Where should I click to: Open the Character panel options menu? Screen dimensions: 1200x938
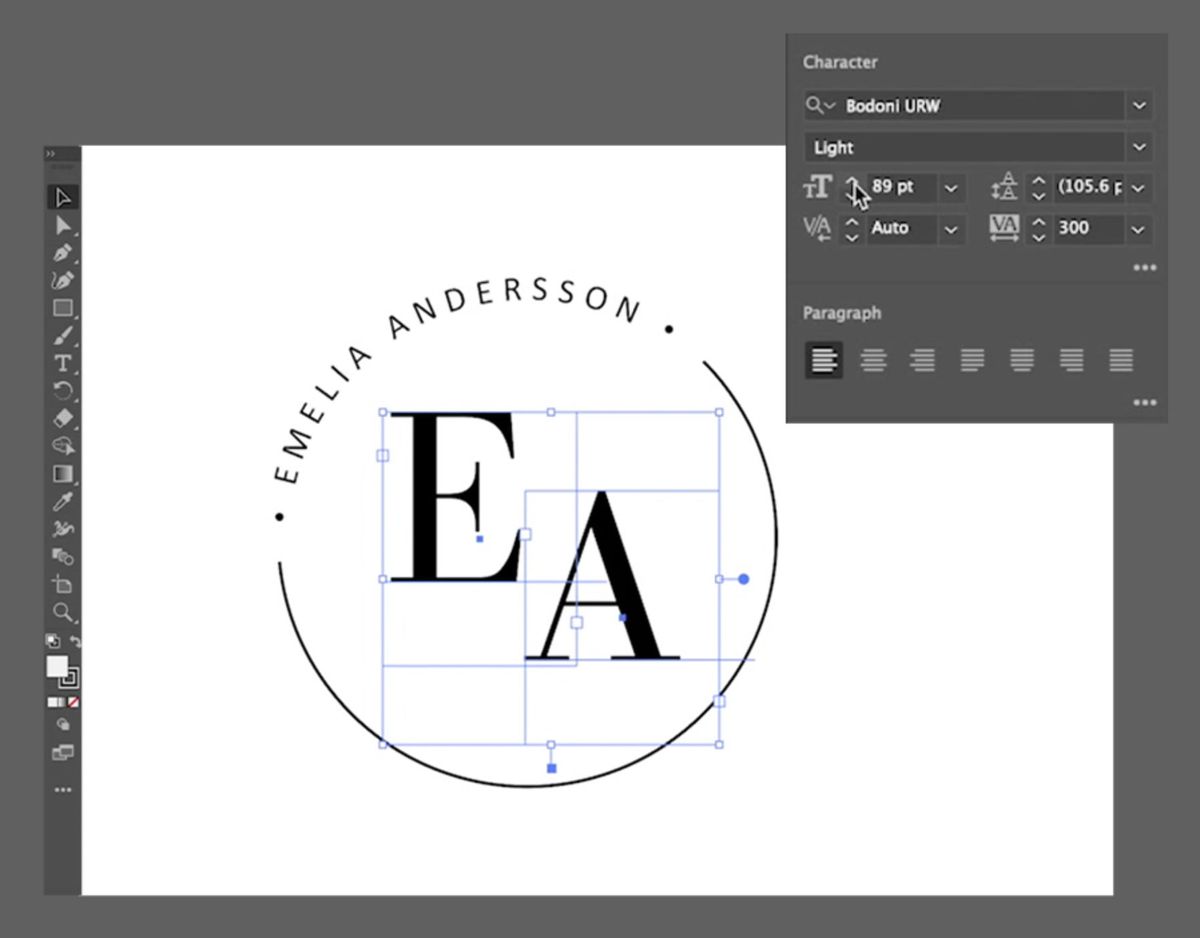pyautogui.click(x=1146, y=267)
